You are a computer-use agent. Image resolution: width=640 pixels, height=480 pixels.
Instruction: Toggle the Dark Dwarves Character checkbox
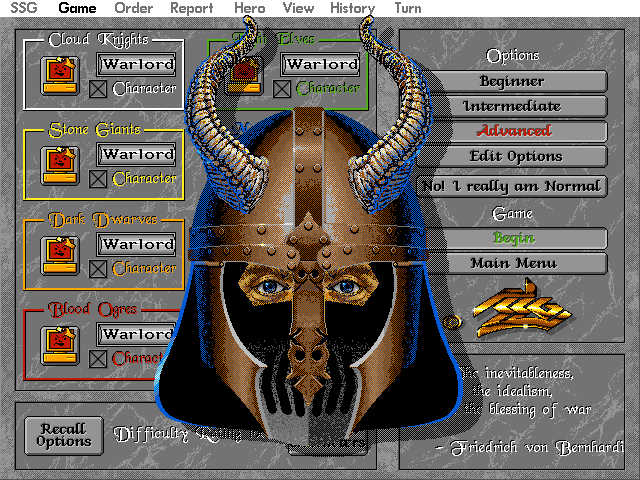tap(98, 269)
